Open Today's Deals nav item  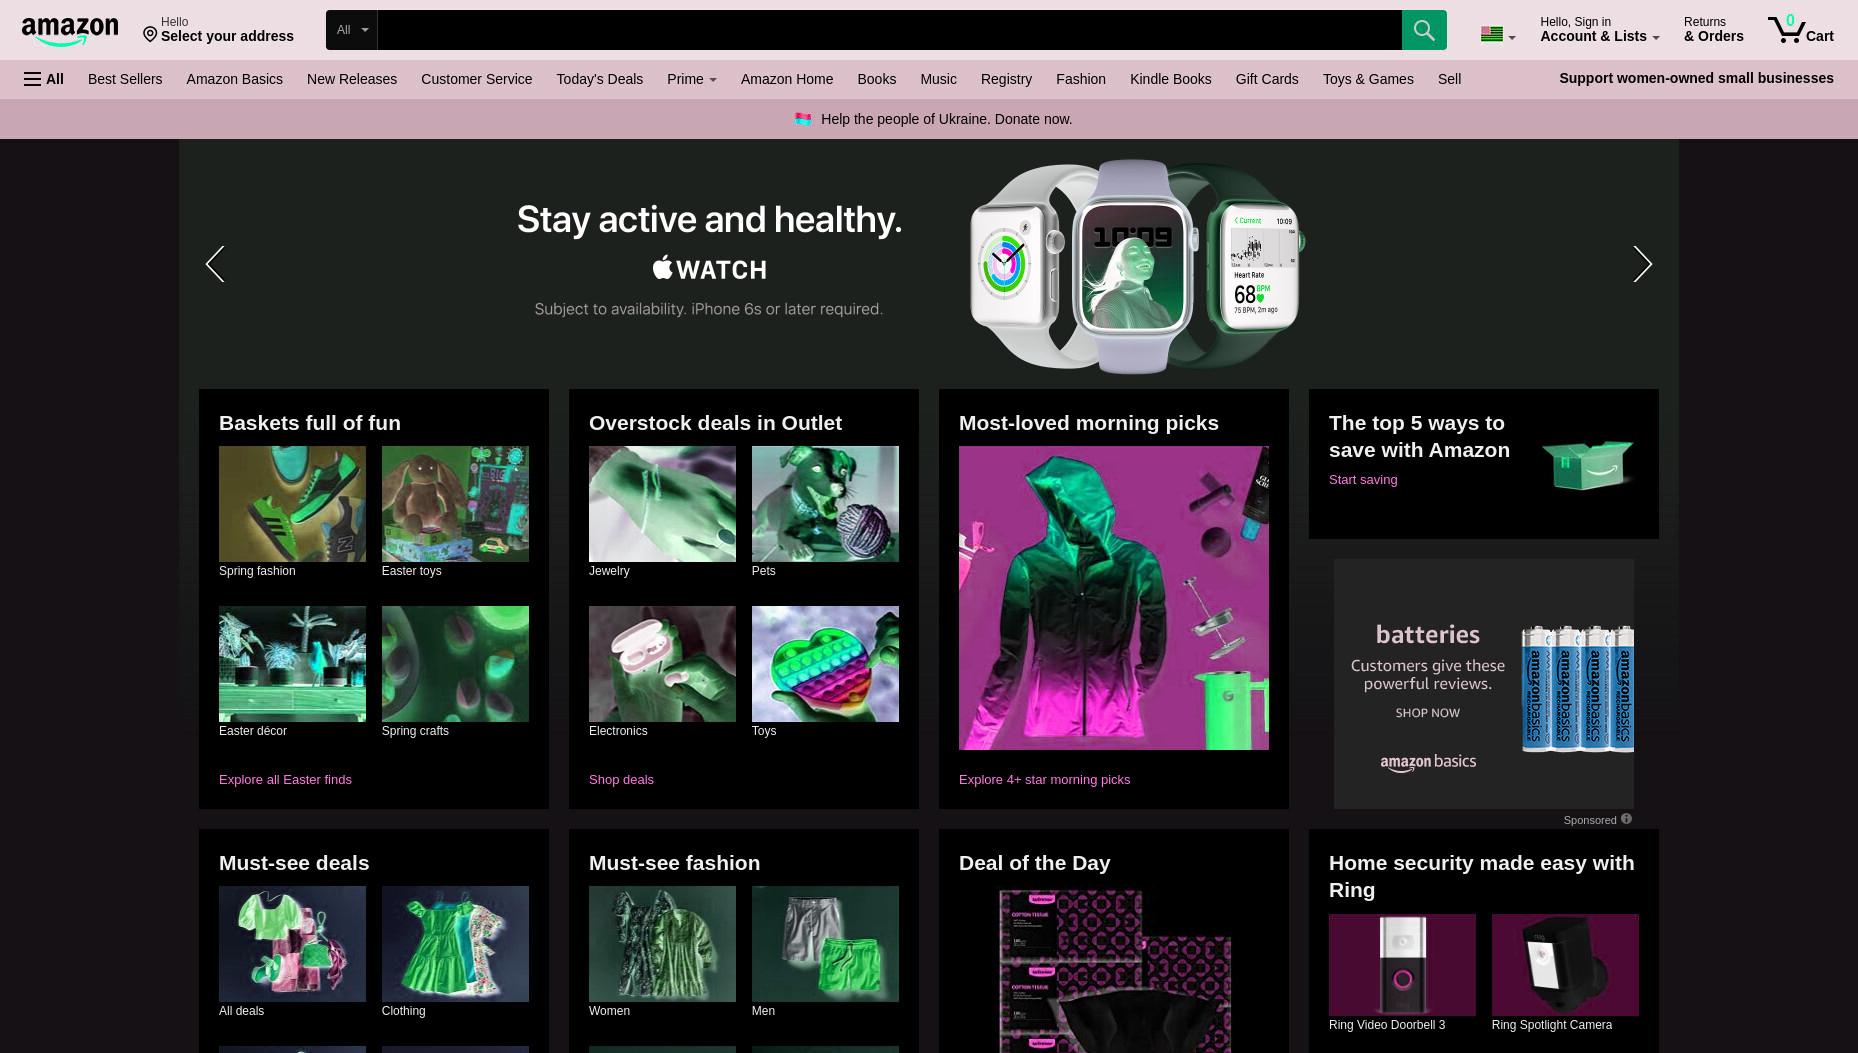(x=600, y=79)
